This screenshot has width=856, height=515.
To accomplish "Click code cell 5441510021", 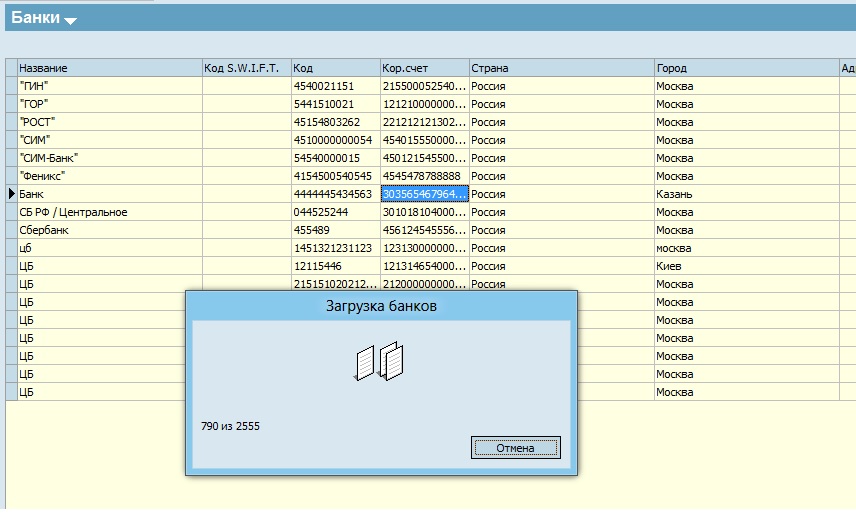I will pyautogui.click(x=336, y=104).
